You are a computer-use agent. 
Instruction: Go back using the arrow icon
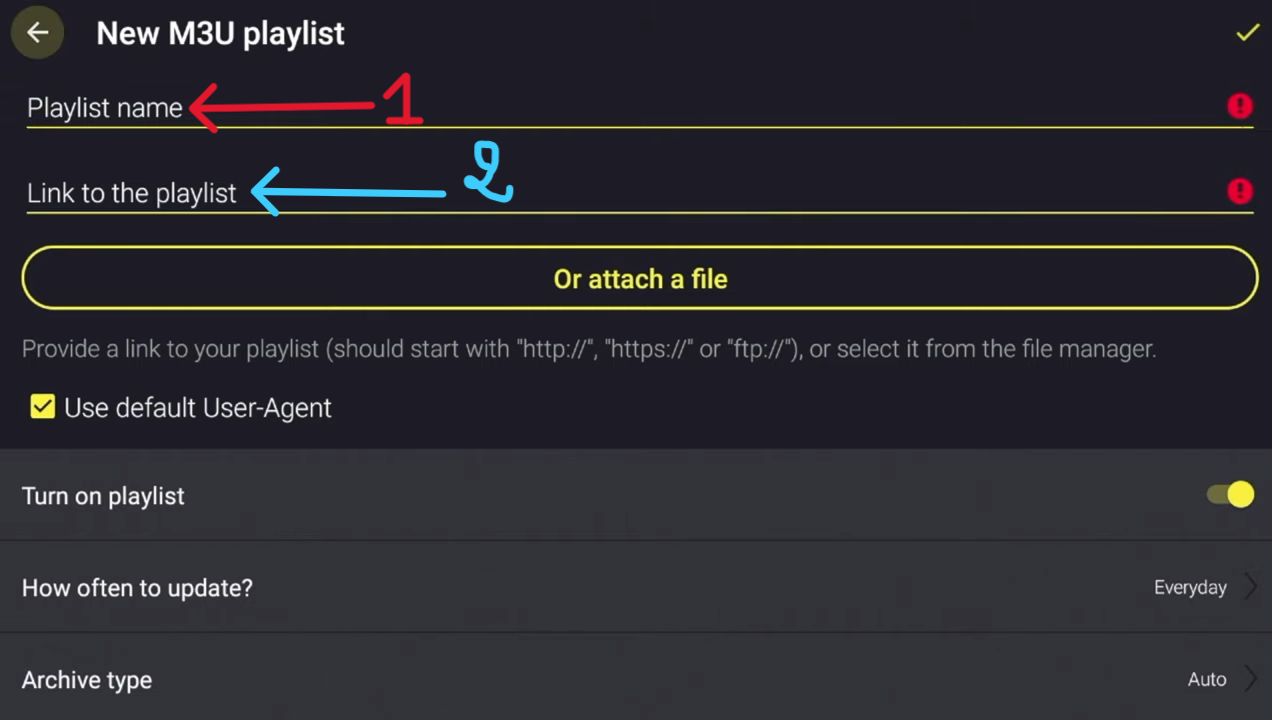point(38,33)
